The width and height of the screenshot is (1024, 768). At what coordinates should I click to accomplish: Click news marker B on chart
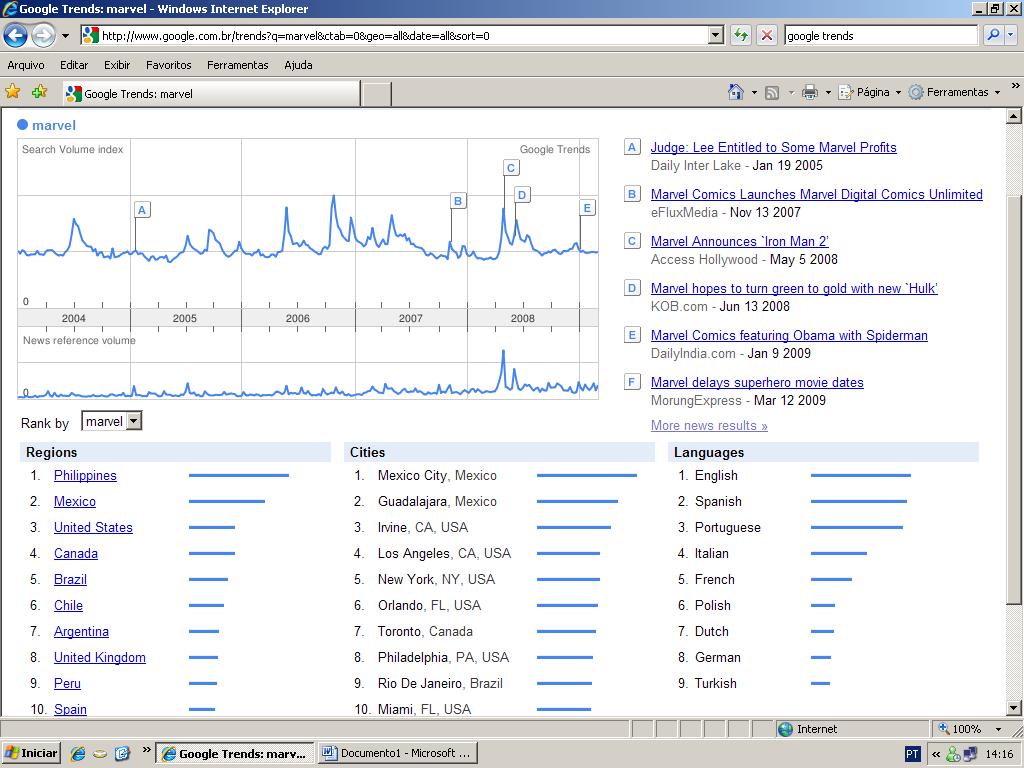pyautogui.click(x=458, y=200)
